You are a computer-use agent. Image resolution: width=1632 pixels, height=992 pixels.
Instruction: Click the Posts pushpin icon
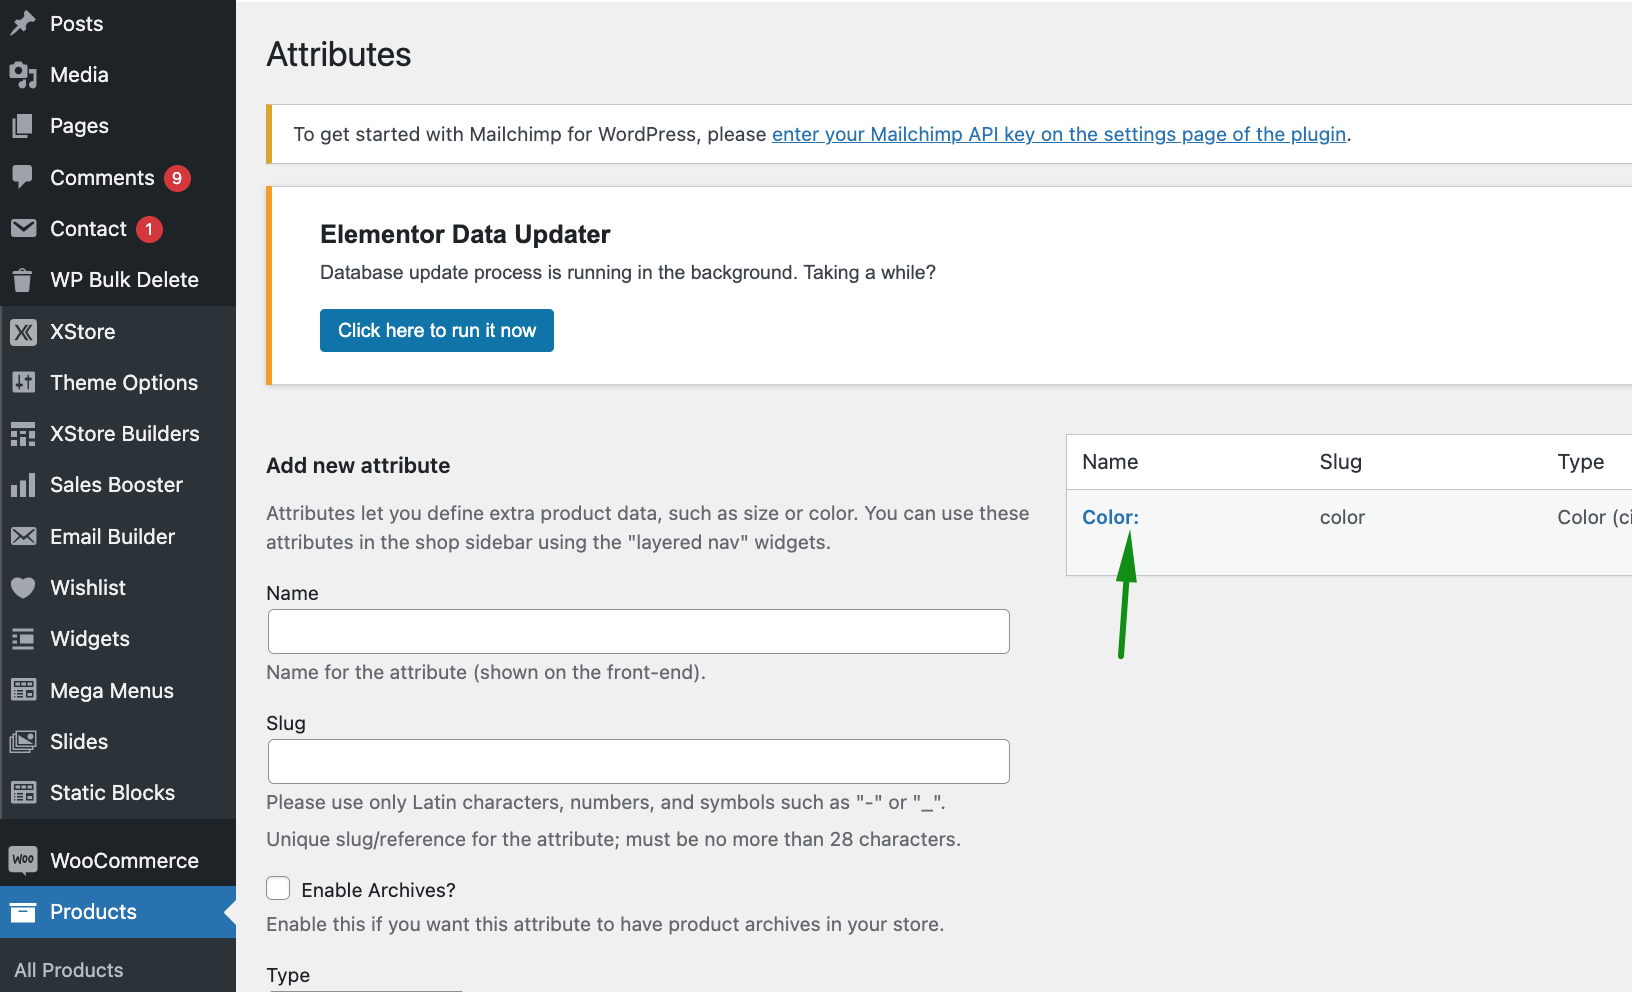(23, 23)
